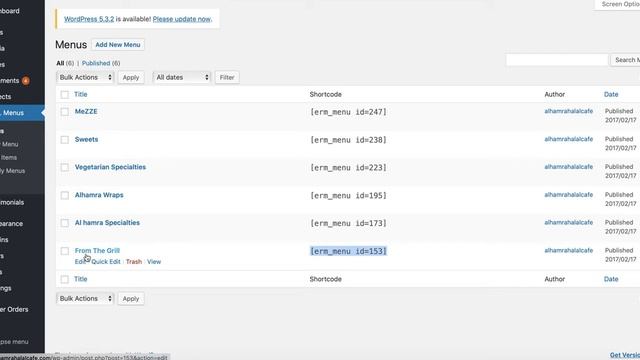The width and height of the screenshot is (640, 360).
Task: Open the Sweets menu
Action: 87,139
